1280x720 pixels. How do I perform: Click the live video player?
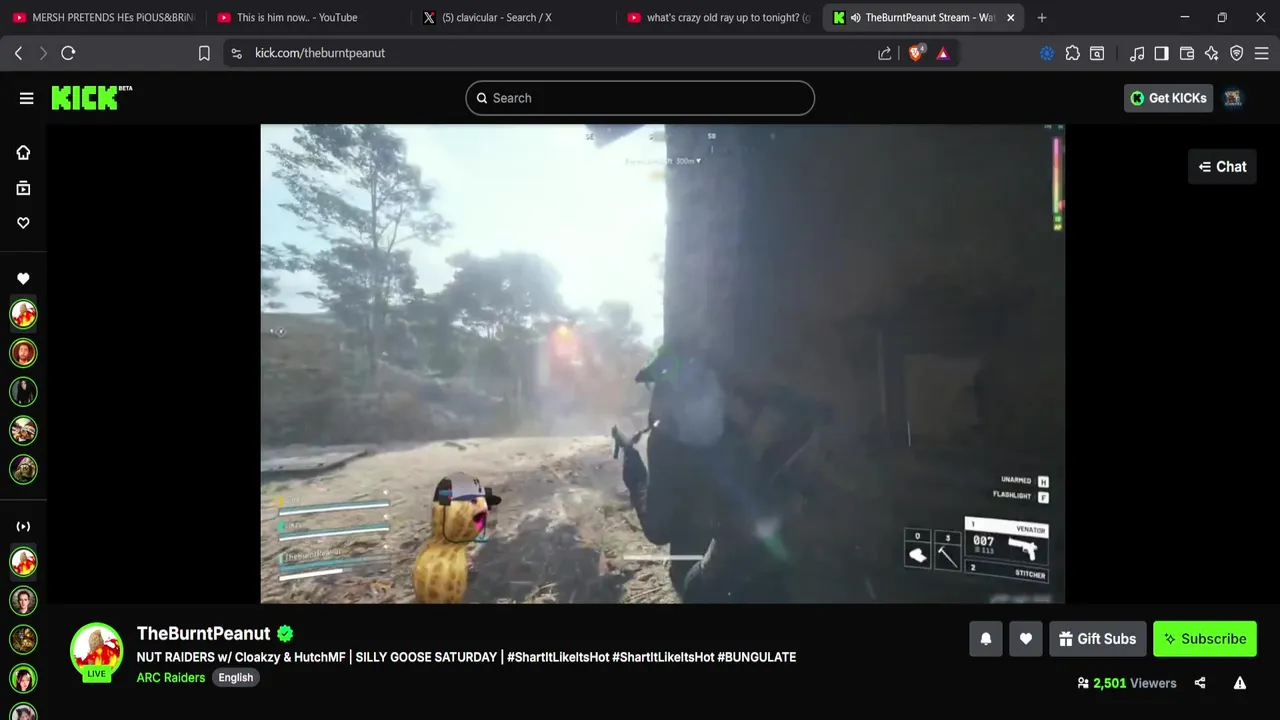tap(662, 364)
